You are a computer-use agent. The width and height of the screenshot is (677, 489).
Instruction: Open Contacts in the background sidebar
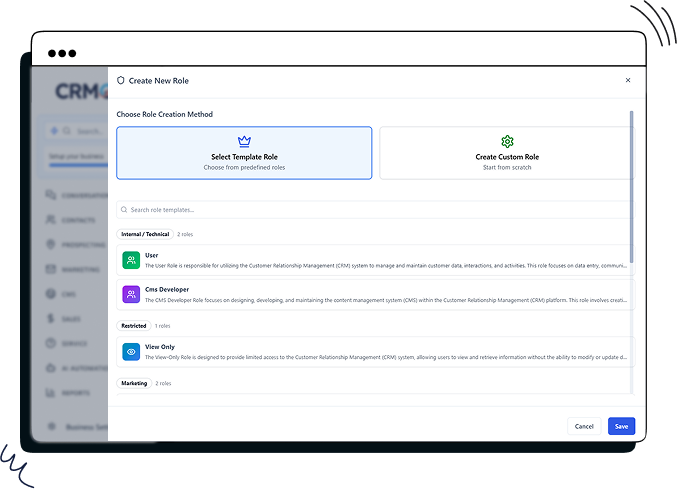[71, 220]
